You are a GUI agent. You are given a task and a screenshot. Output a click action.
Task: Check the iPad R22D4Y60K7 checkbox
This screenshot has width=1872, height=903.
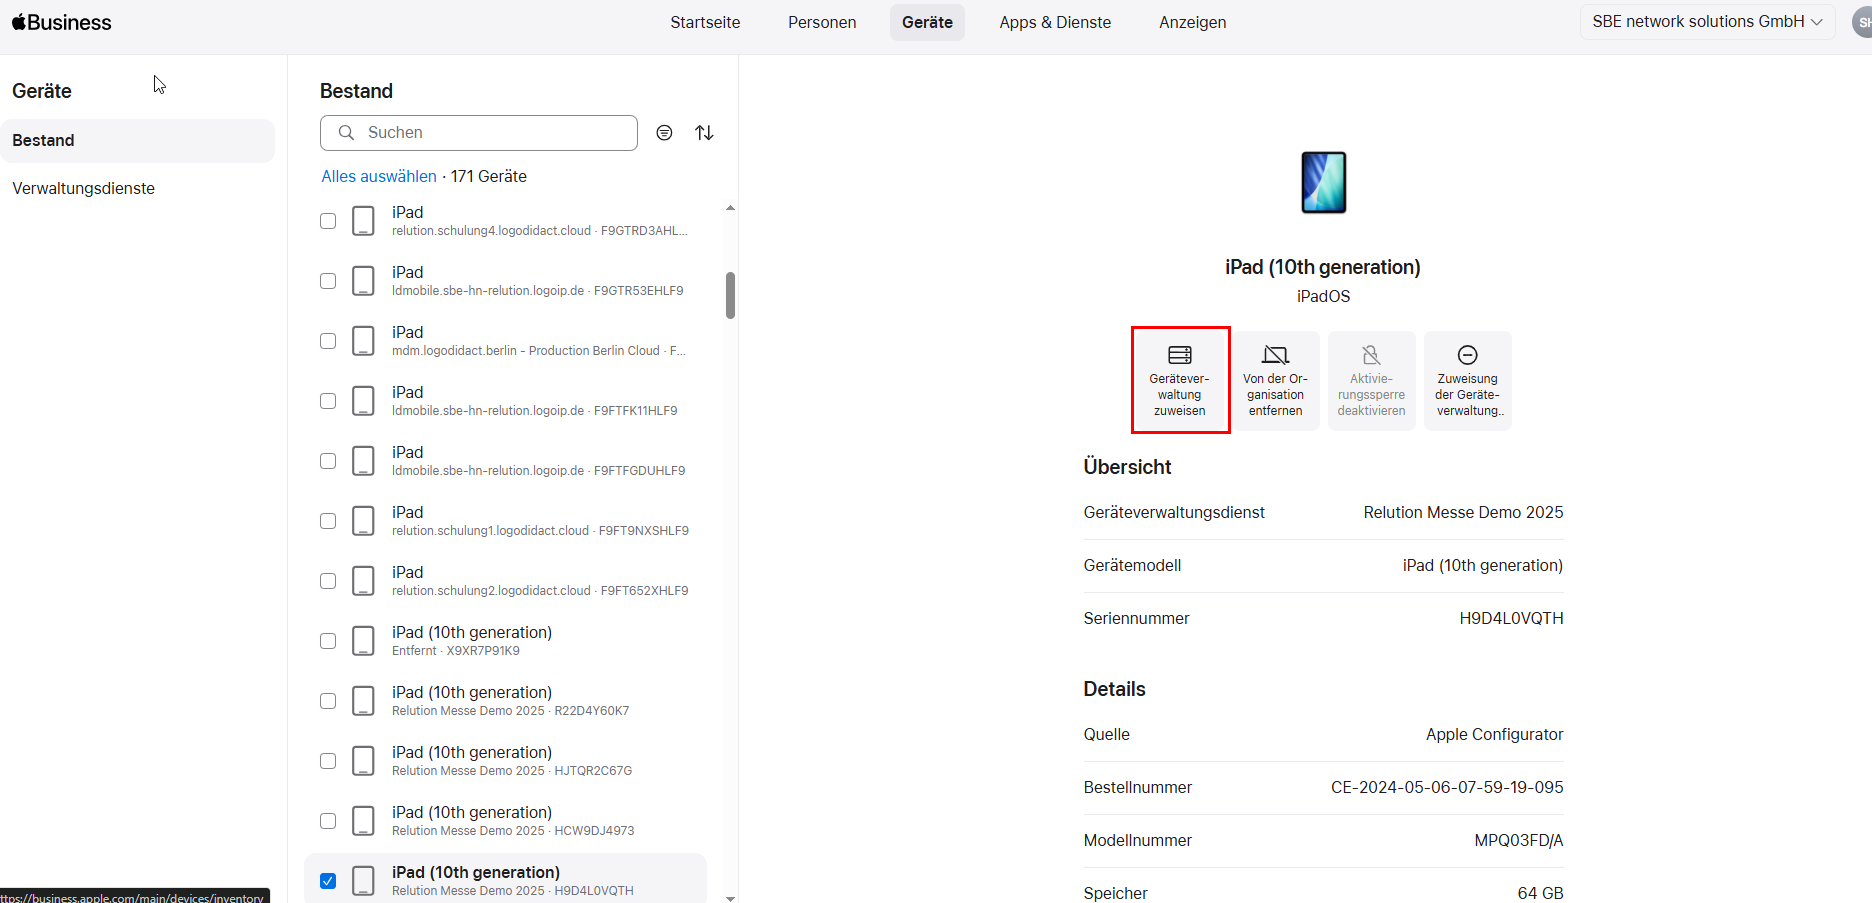(x=328, y=701)
